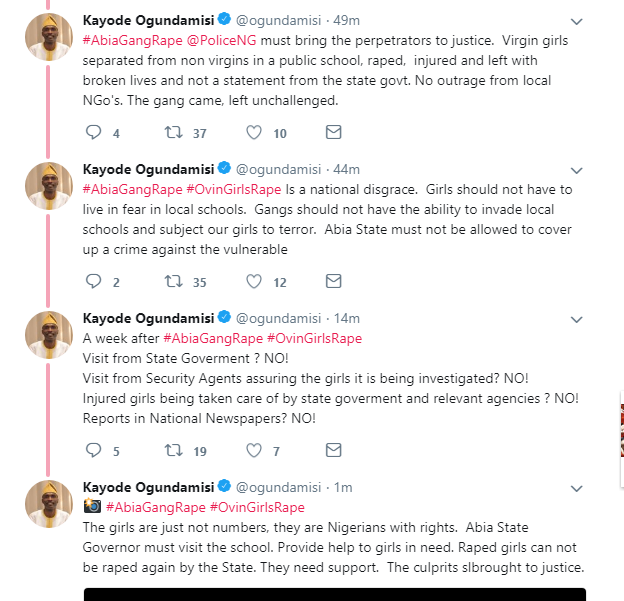Open the 14m timestamp permalink
The height and width of the screenshot is (601, 624).
coord(347,318)
